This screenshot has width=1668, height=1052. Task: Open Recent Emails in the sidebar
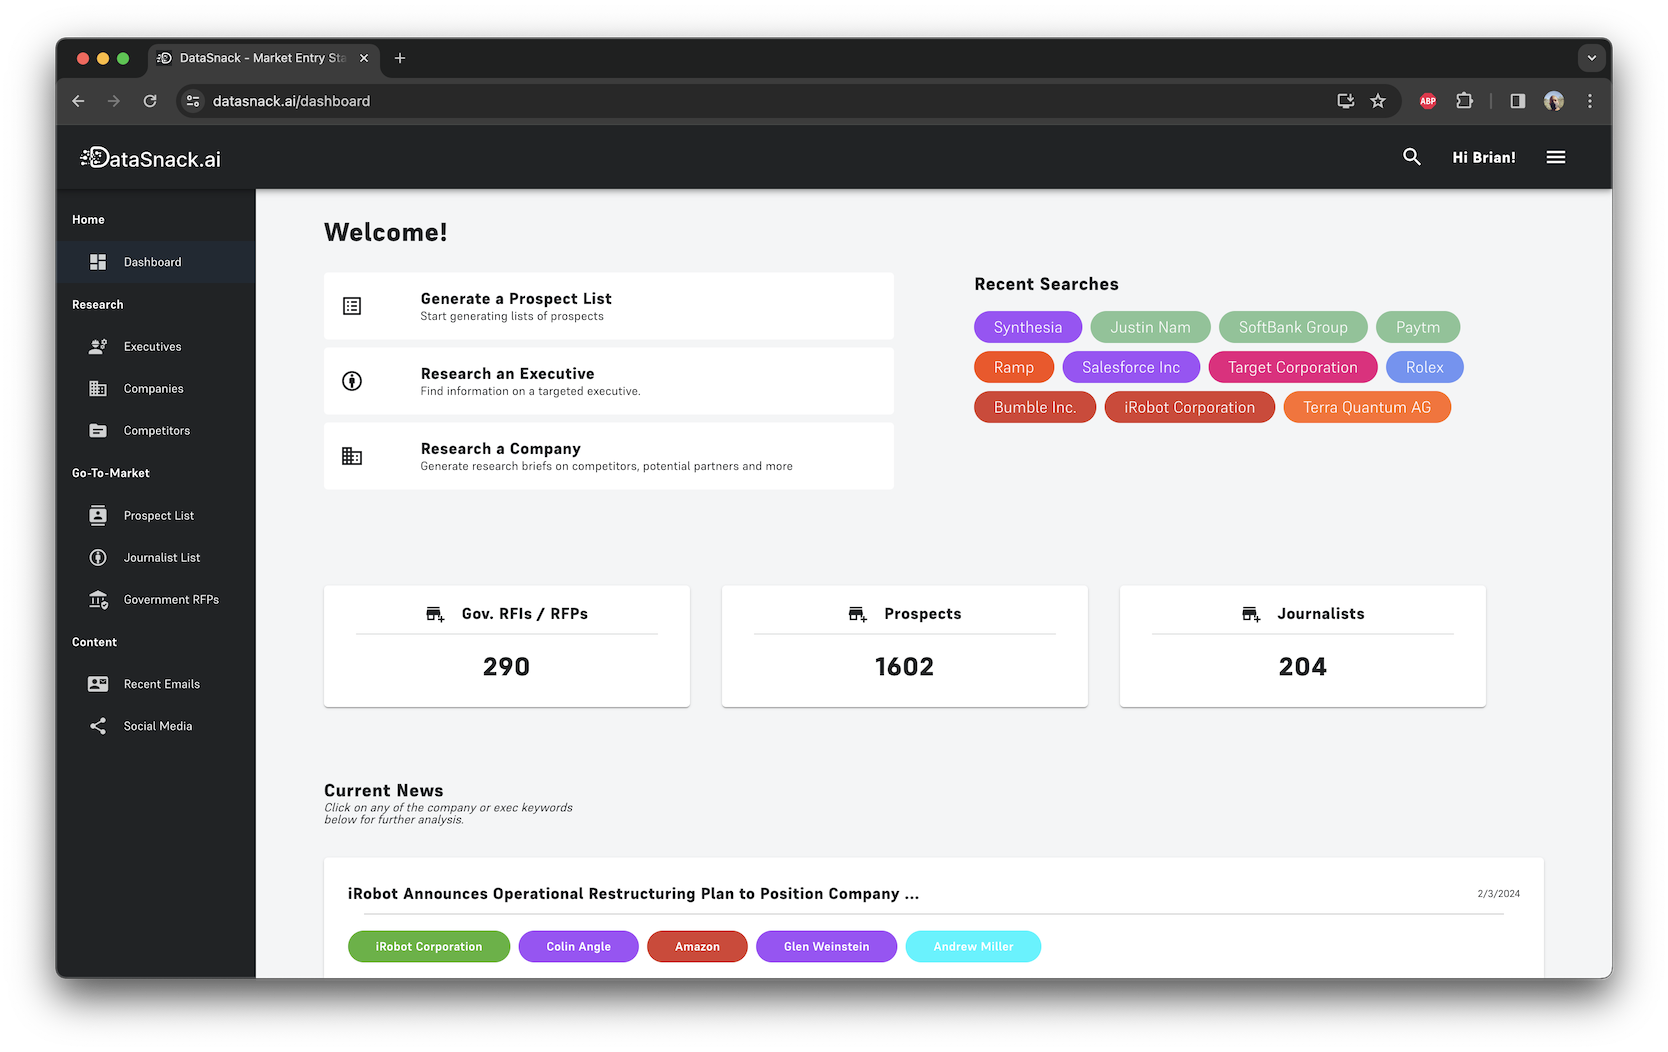[156, 684]
